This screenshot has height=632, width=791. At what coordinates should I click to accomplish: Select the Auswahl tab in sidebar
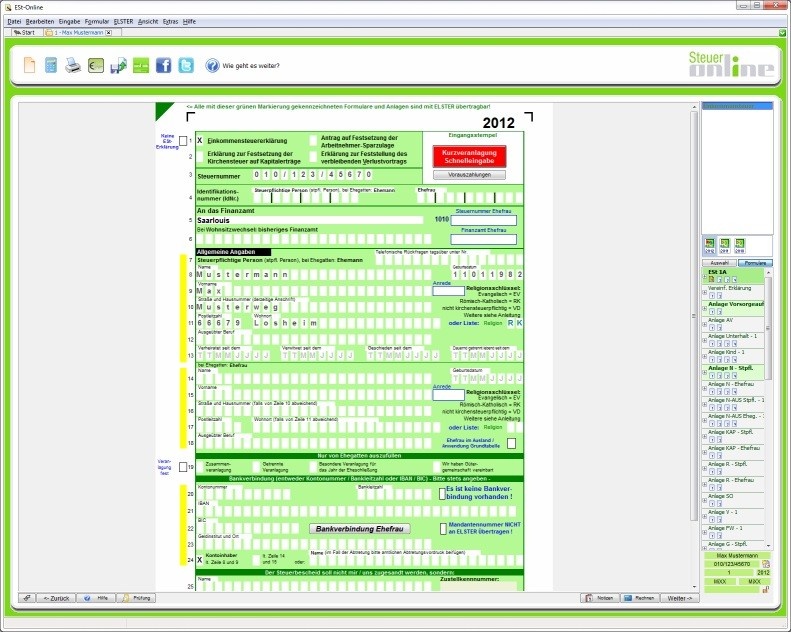(719, 263)
